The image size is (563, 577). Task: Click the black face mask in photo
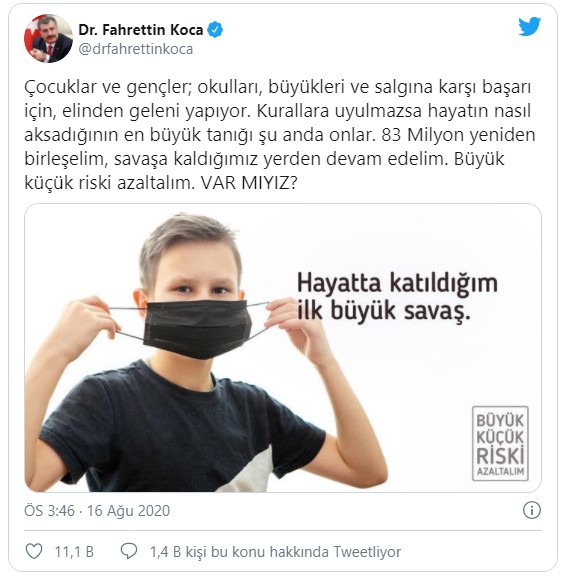click(x=197, y=329)
